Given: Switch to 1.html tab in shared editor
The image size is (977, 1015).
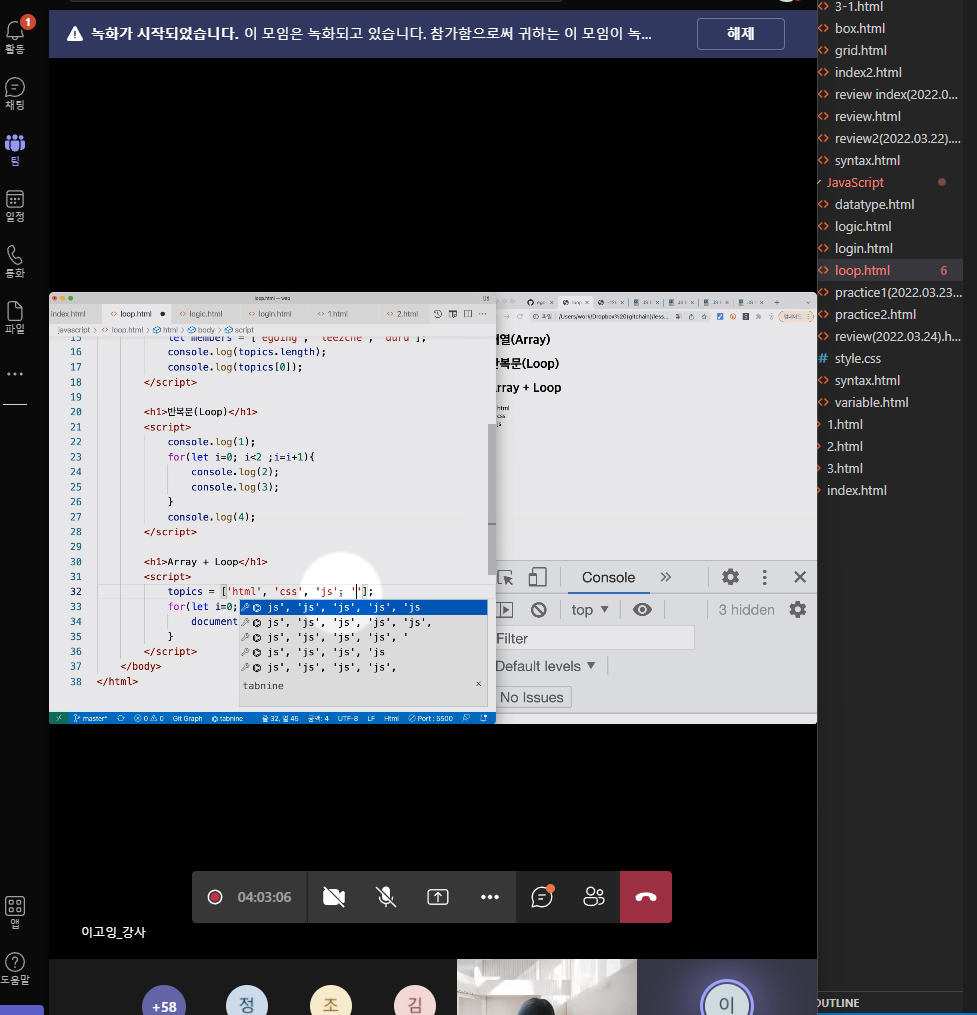Looking at the screenshot, I should point(337,314).
